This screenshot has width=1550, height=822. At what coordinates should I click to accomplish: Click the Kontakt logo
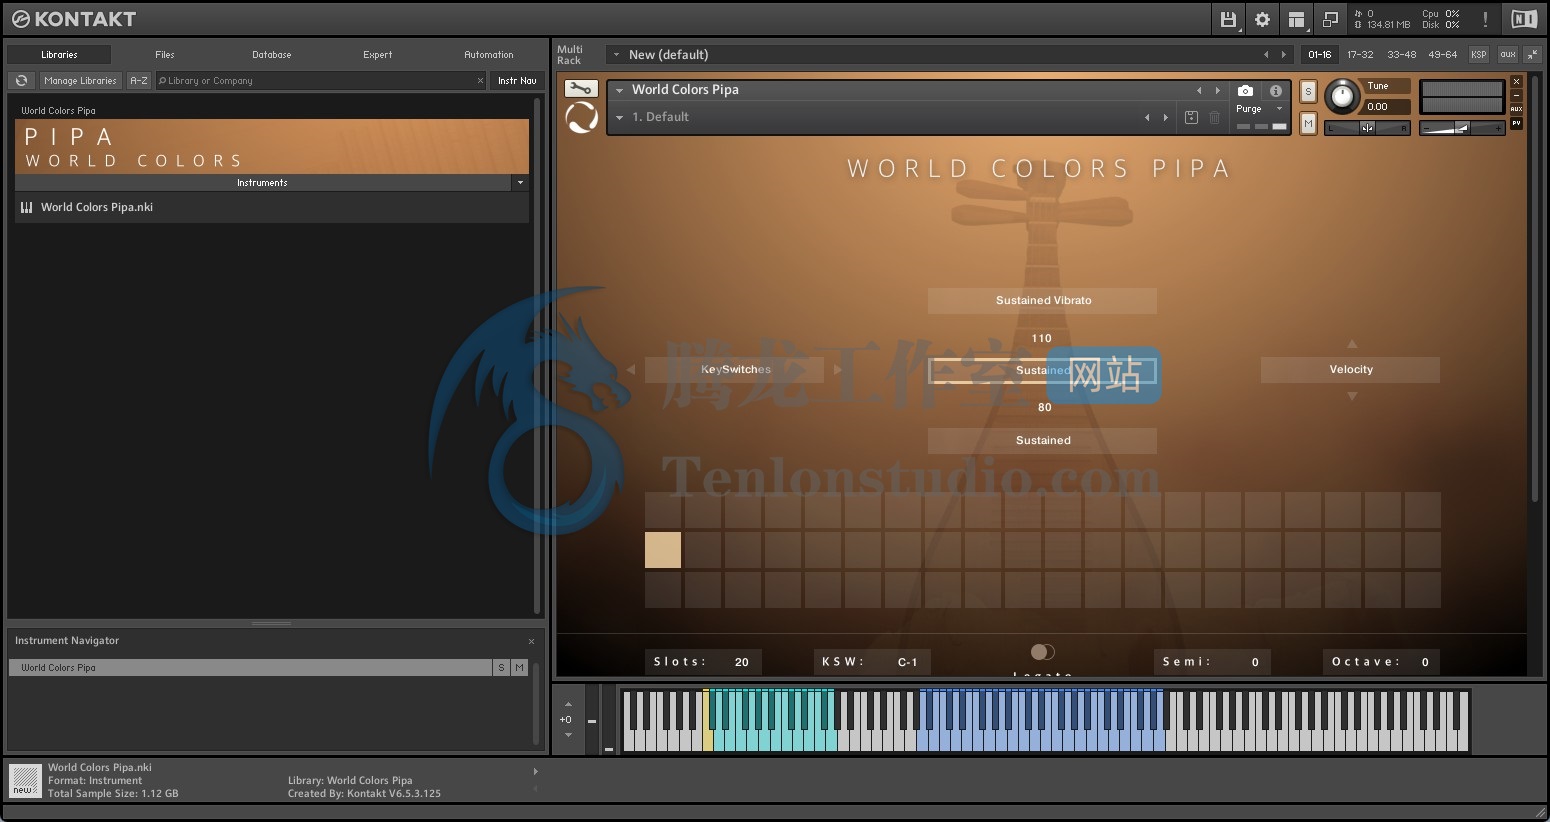(73, 19)
